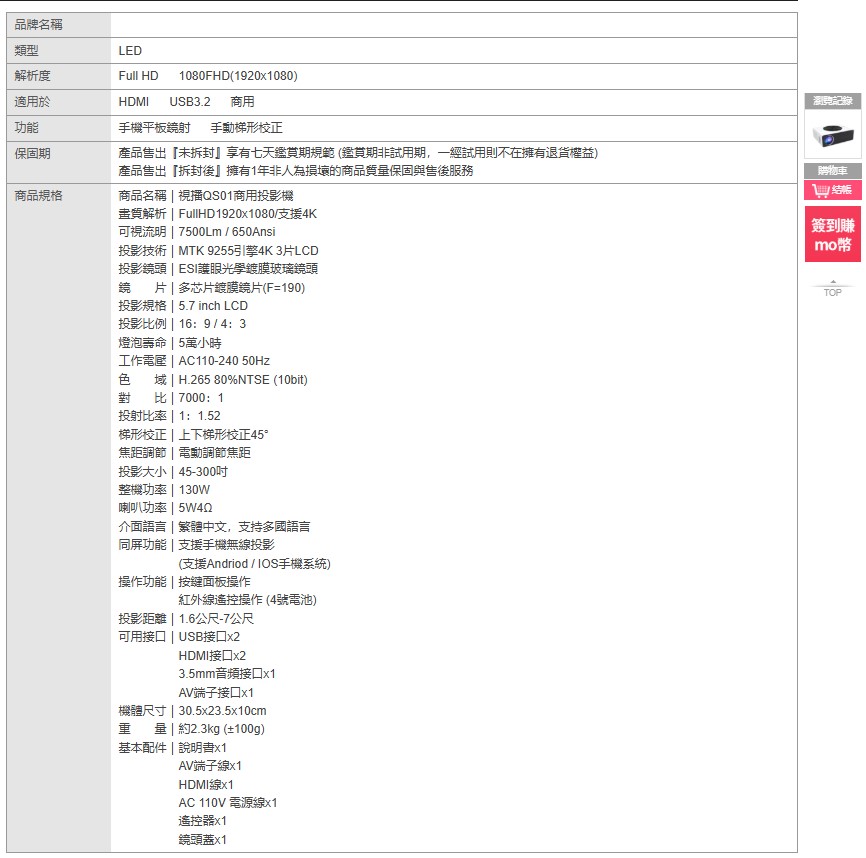Screen dimensions: 866x858
Task: Select the USB3.2 tag in 適用於 row
Action: 189,102
